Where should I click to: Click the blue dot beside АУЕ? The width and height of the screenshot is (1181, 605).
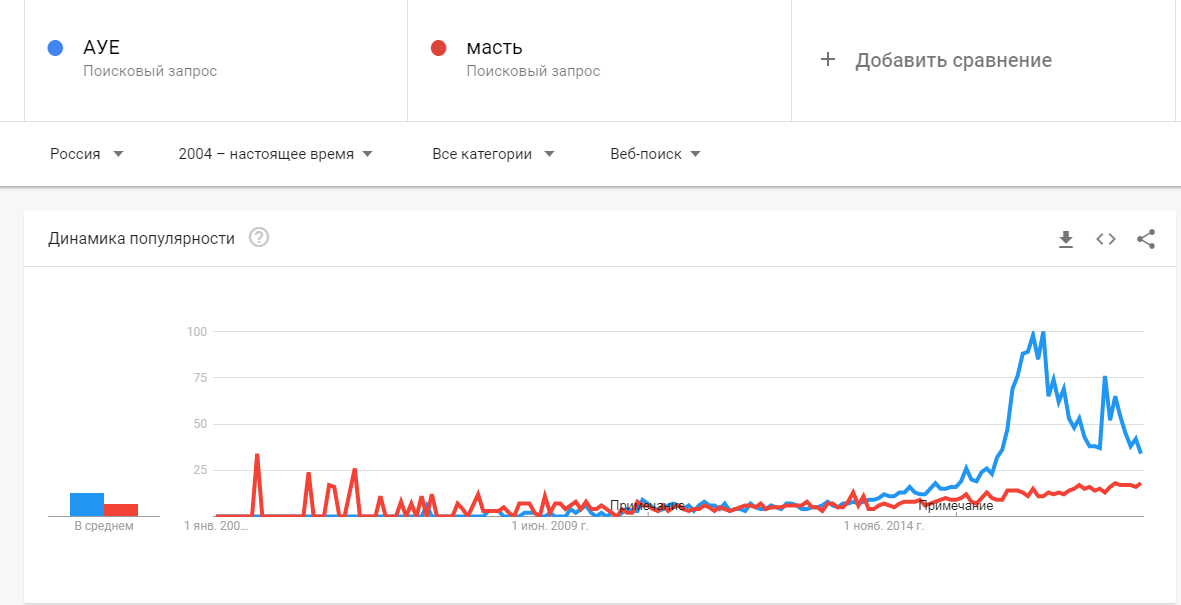55,48
